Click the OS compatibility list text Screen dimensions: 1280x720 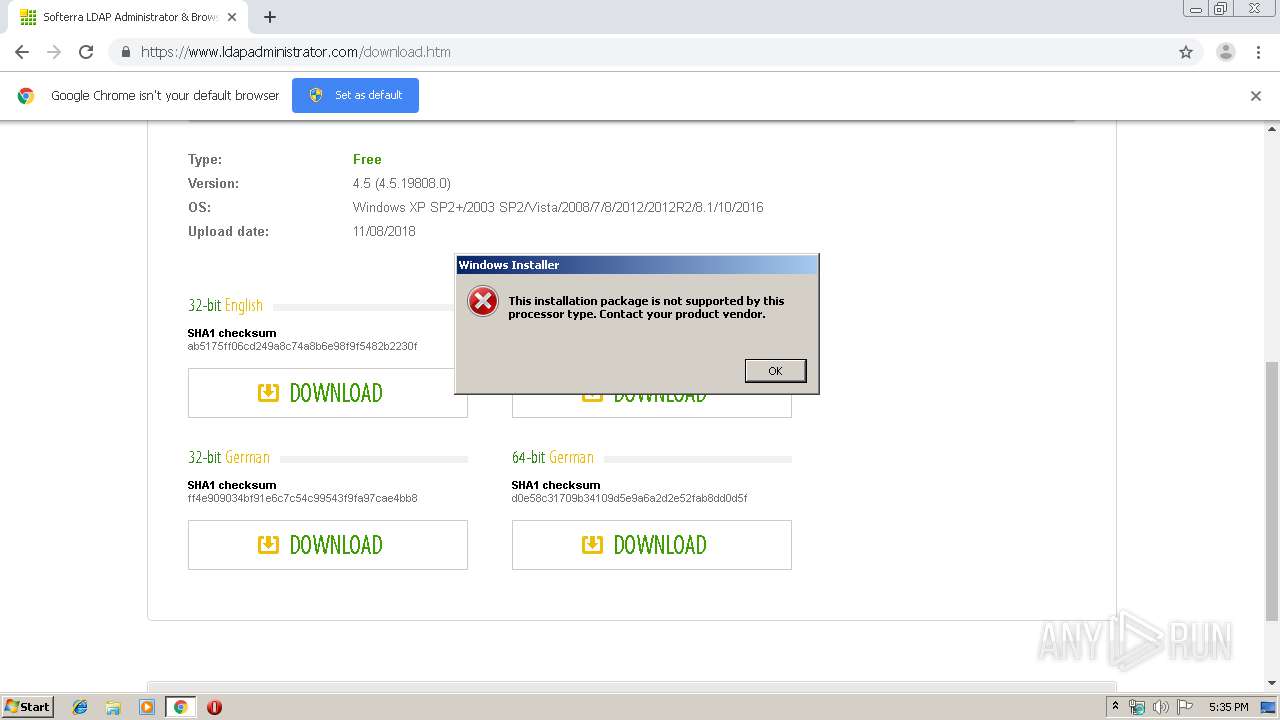point(558,207)
